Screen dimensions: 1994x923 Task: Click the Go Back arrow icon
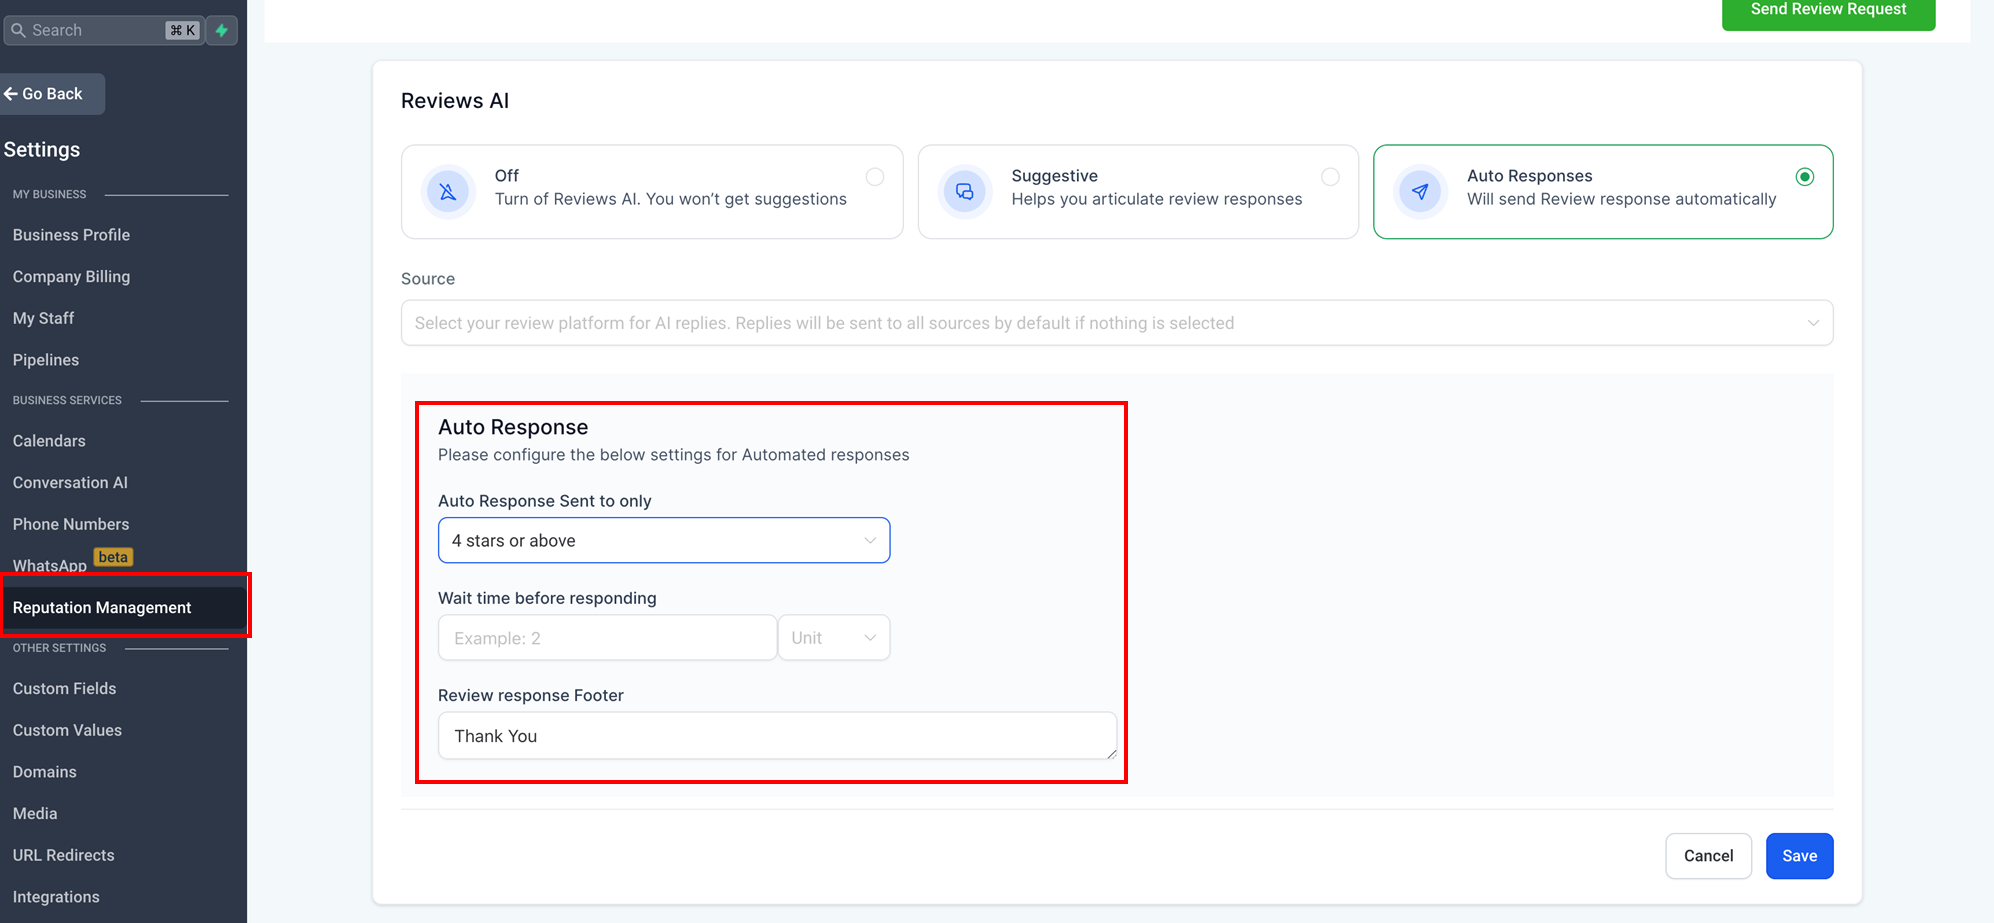(11, 94)
